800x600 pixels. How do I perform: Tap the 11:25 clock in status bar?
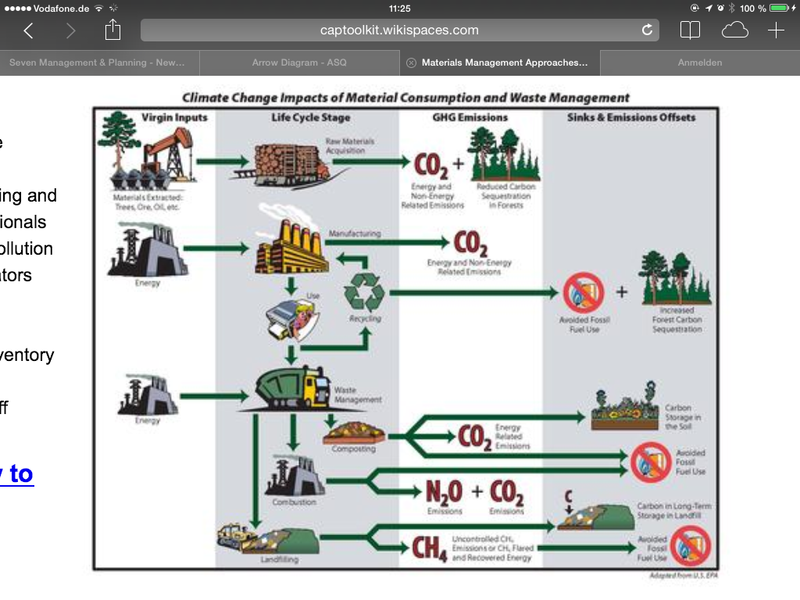400,8
